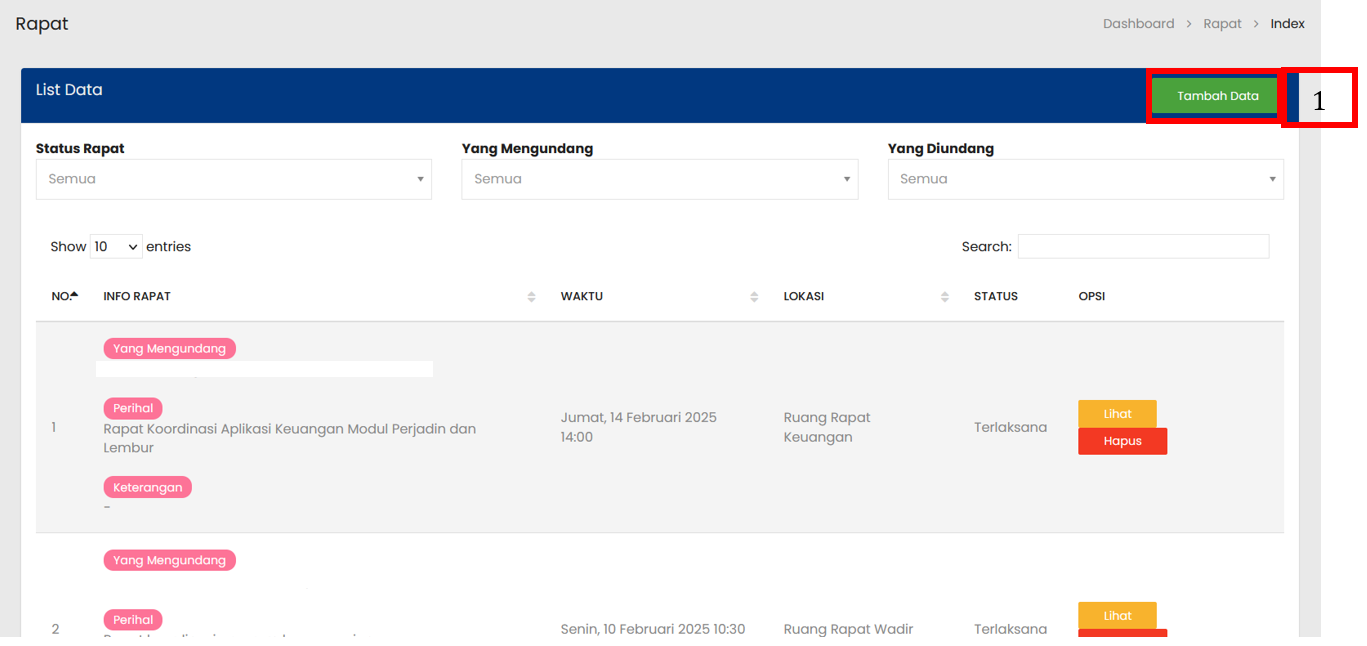Click the LOKASI column sort arrows

(x=944, y=297)
